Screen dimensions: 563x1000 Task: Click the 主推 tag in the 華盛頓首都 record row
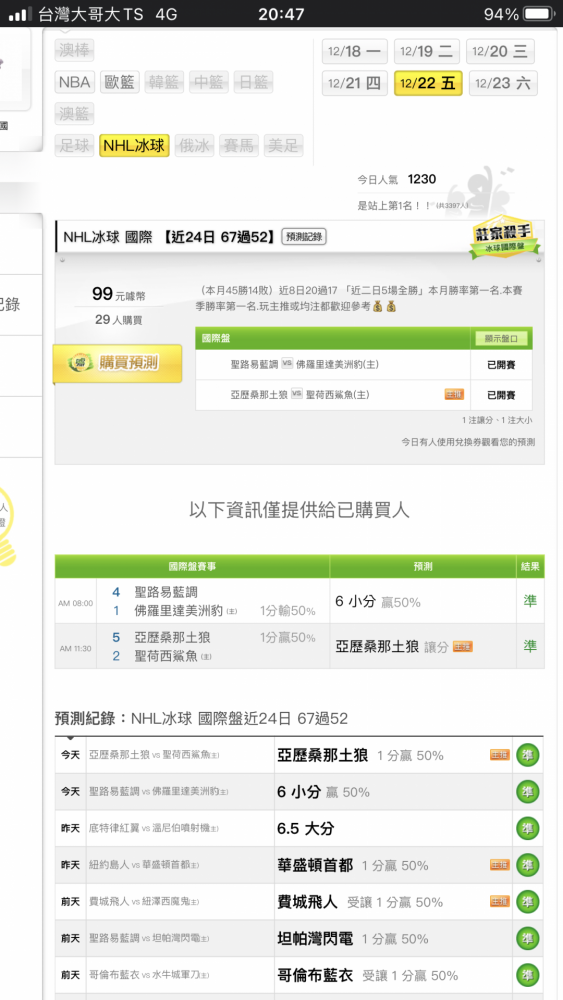[500, 865]
